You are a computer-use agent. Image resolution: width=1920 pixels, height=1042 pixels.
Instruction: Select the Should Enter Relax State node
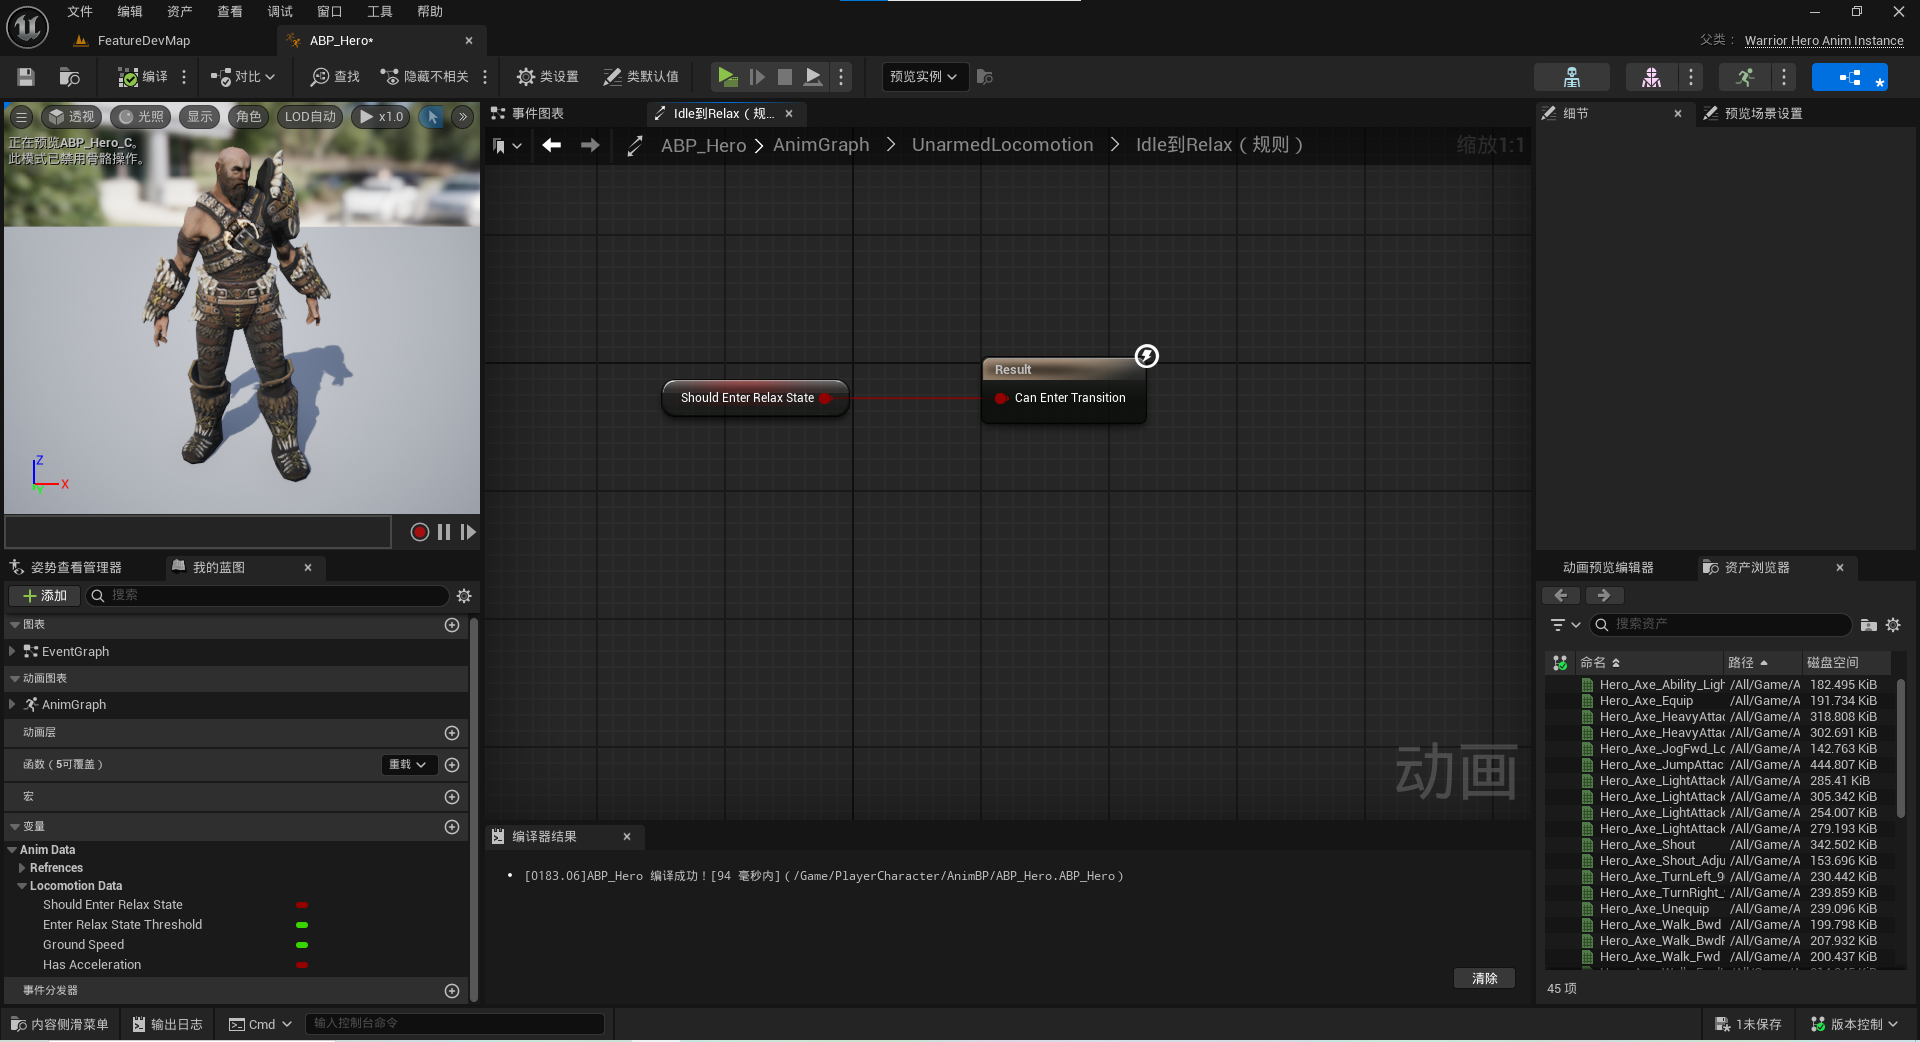coord(755,398)
